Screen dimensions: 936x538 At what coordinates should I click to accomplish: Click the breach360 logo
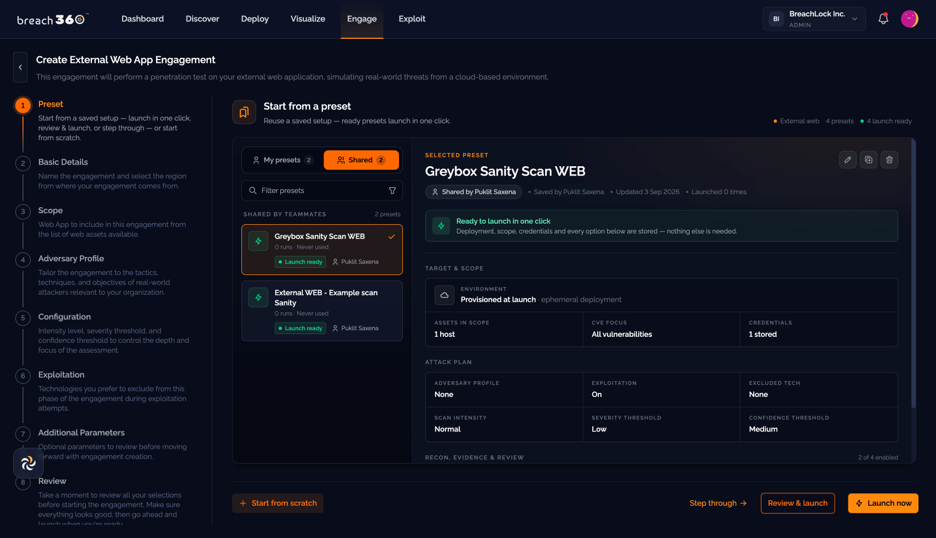pyautogui.click(x=53, y=19)
